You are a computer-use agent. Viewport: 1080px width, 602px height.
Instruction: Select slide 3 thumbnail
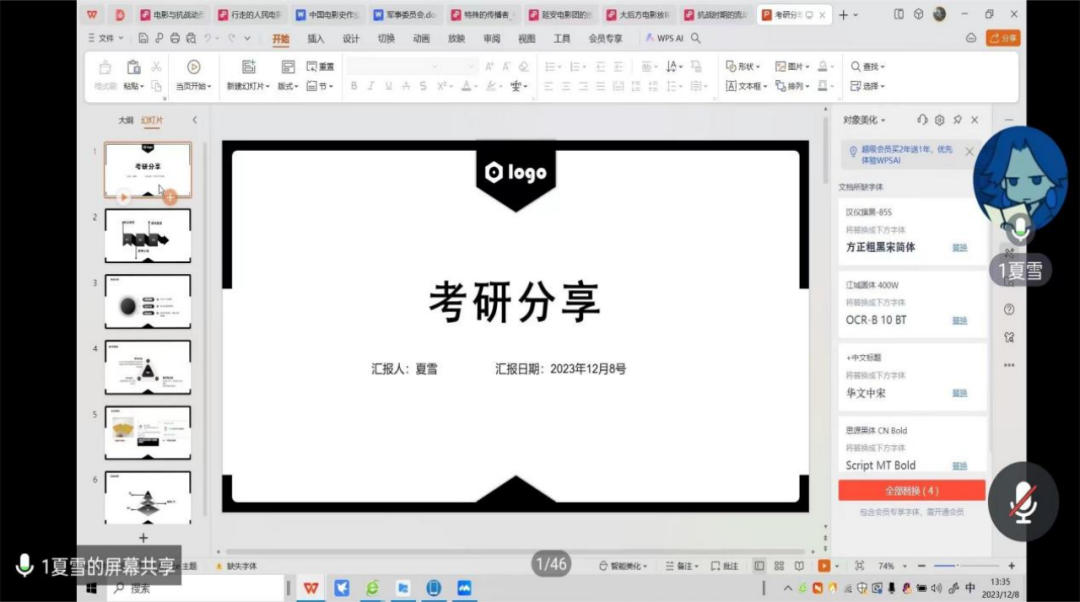point(147,301)
